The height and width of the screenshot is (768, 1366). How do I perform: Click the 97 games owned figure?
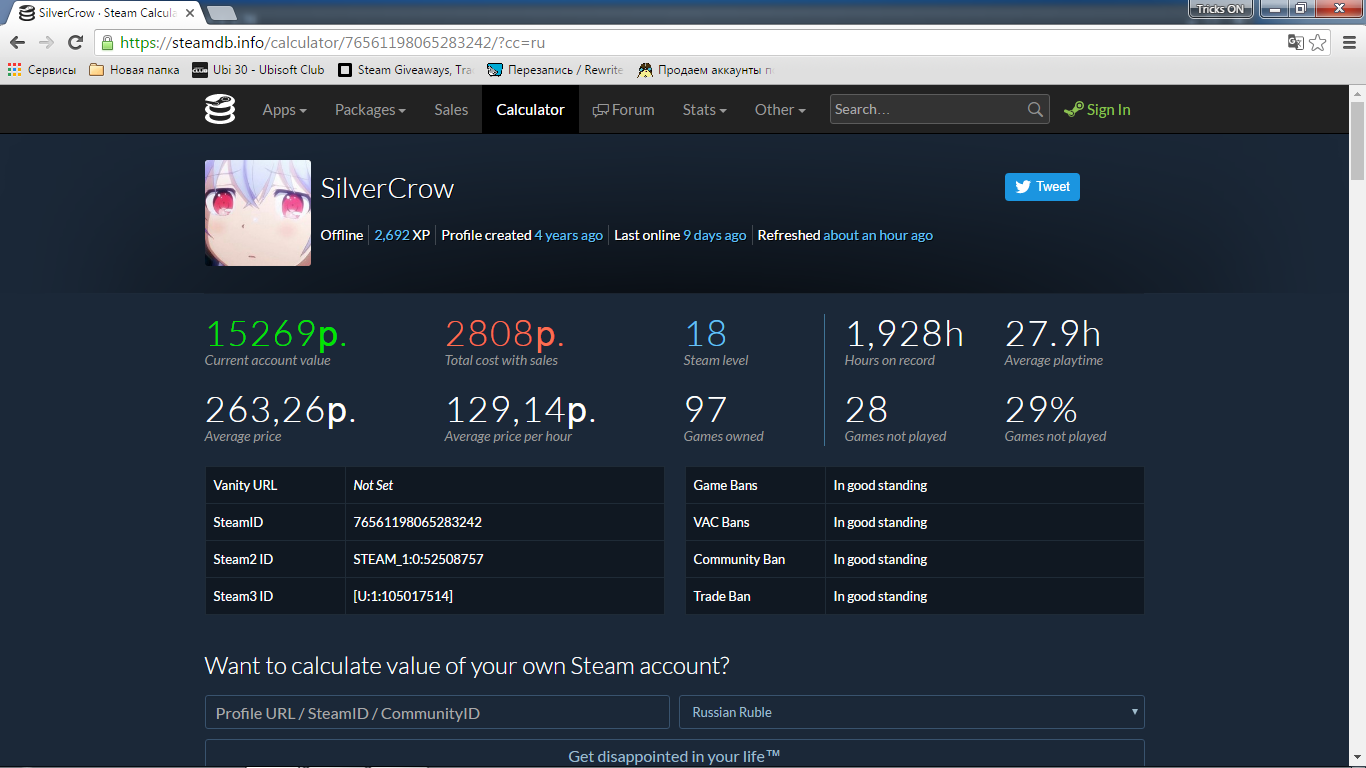tap(705, 410)
